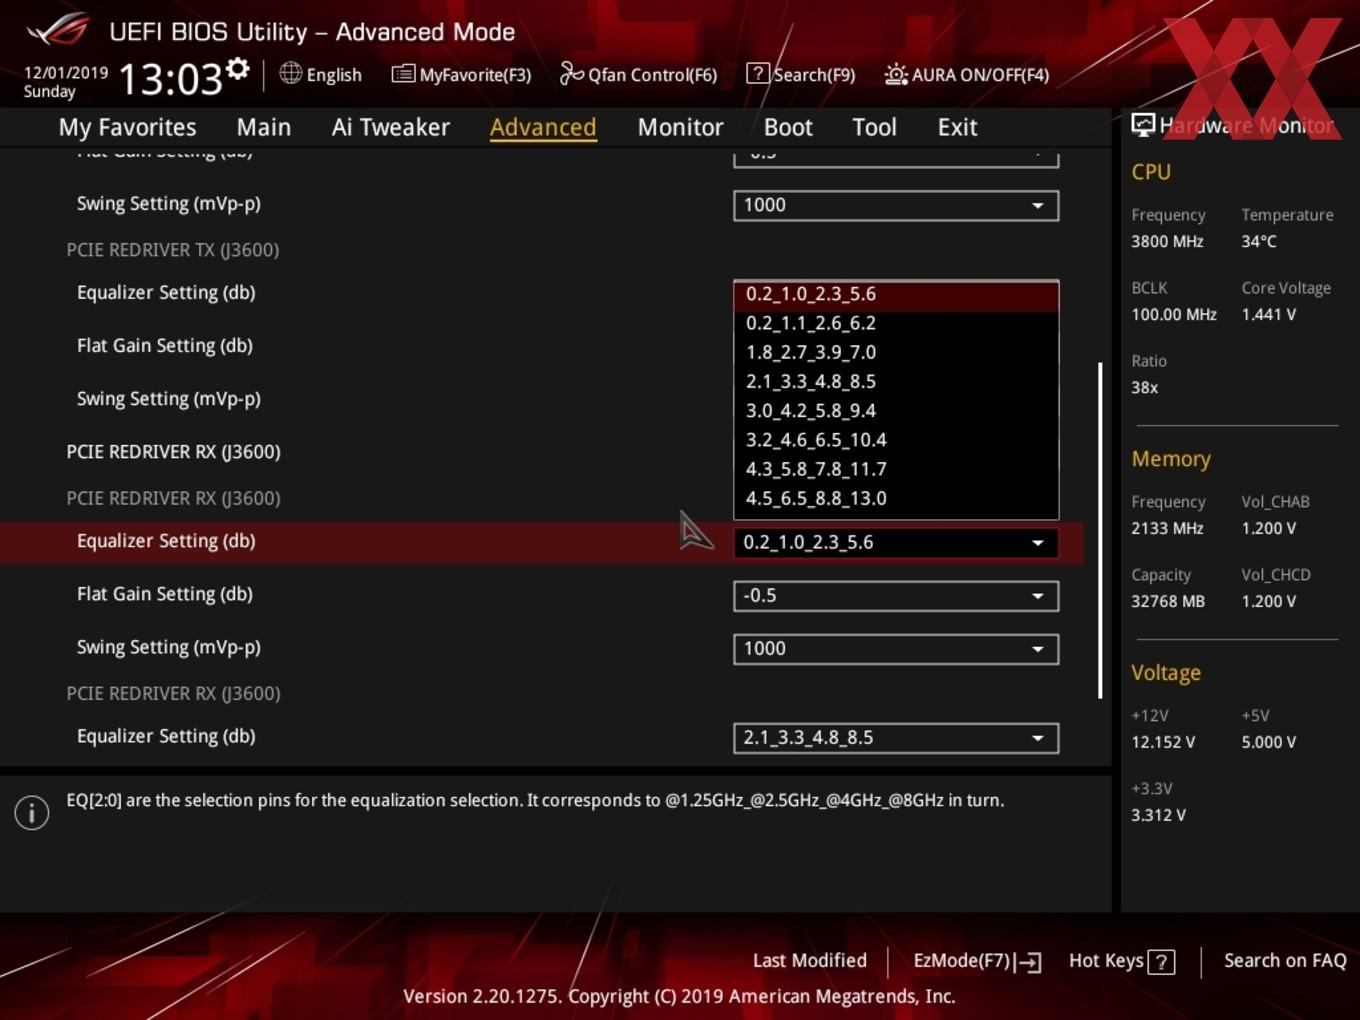Open the top Swing Setting 1000 dropdown
Screen dimensions: 1360x1020
click(896, 205)
